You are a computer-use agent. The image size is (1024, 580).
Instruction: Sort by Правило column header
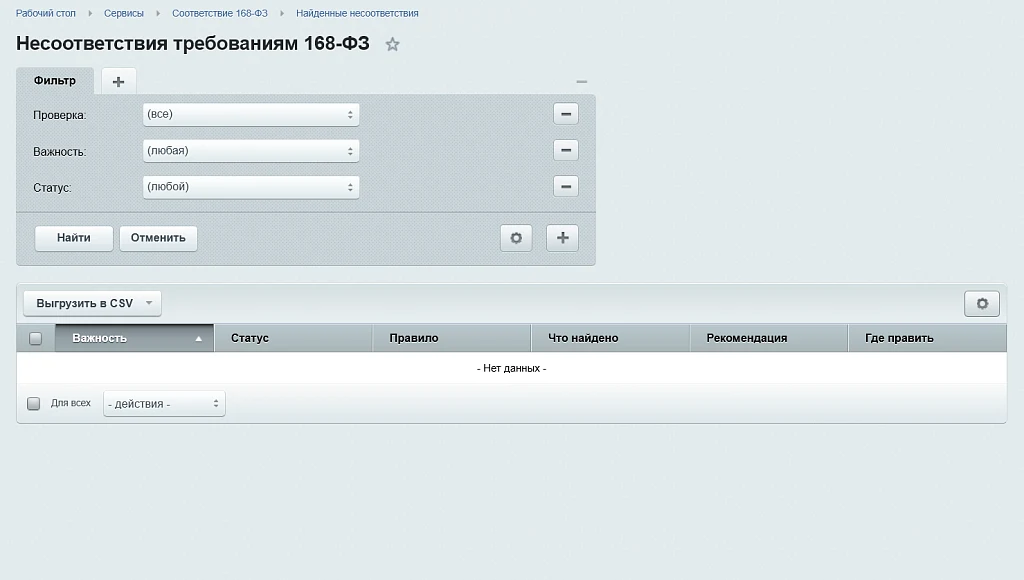tap(452, 338)
